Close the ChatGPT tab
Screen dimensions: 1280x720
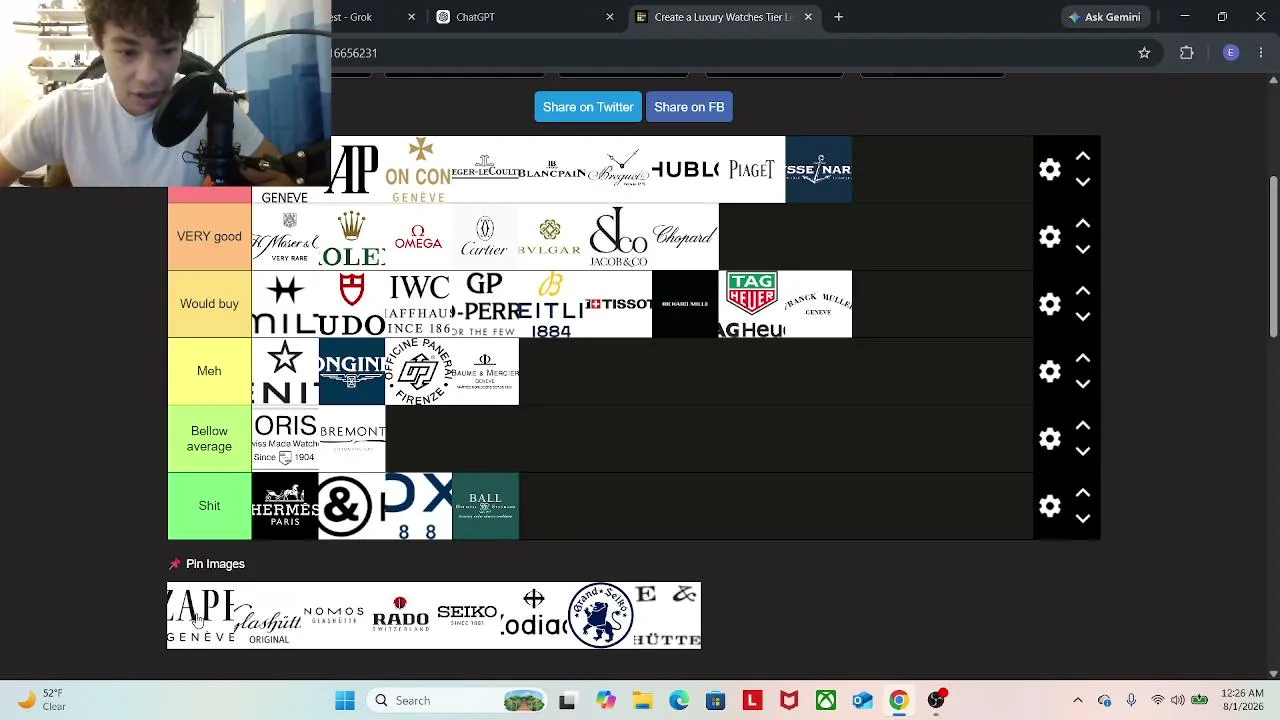[609, 17]
